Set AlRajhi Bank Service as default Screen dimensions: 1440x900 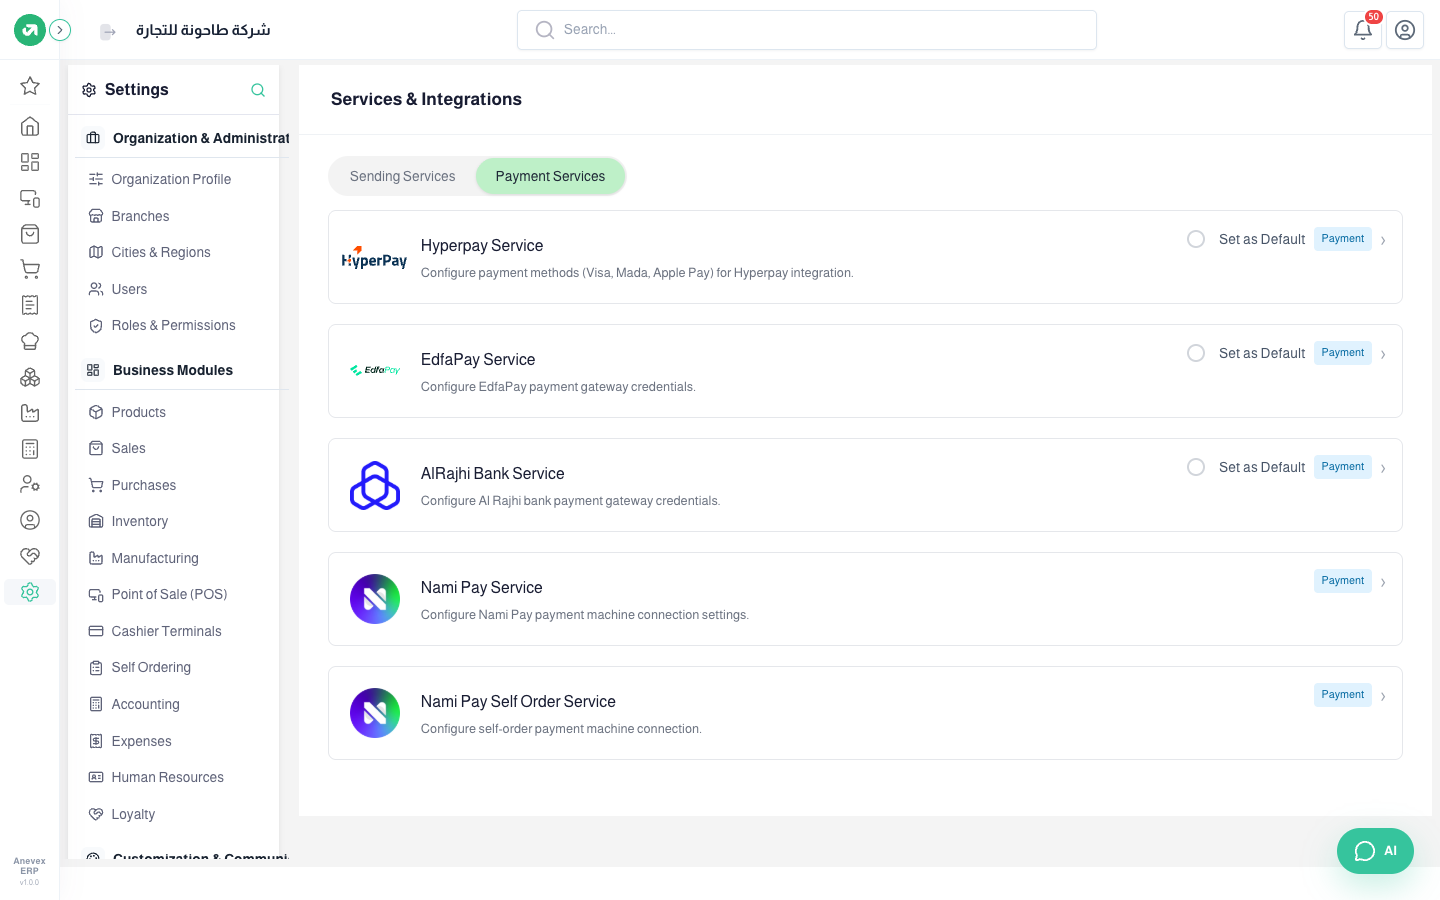(x=1196, y=467)
